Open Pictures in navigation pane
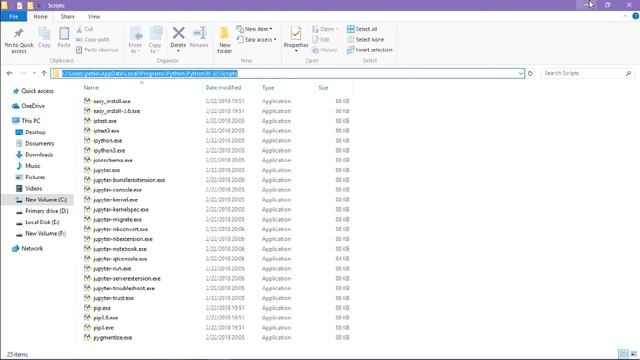This screenshot has width=640, height=360. click(x=30, y=177)
